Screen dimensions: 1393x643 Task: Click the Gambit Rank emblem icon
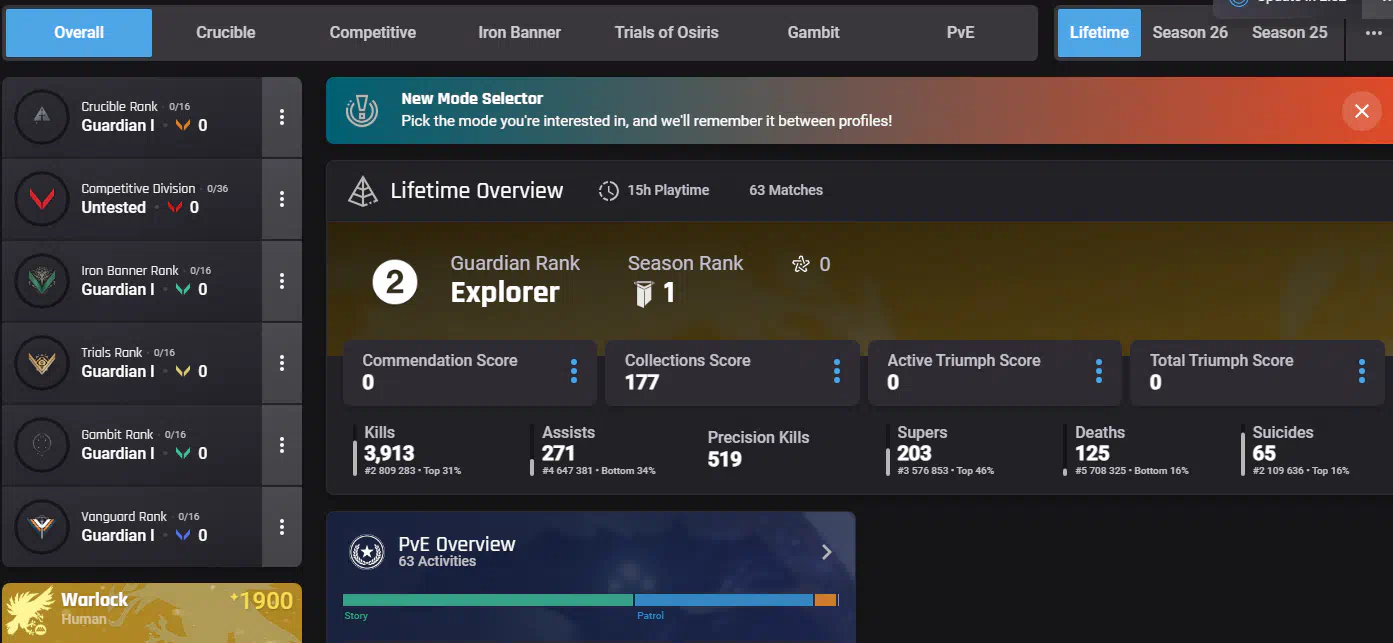(x=42, y=444)
